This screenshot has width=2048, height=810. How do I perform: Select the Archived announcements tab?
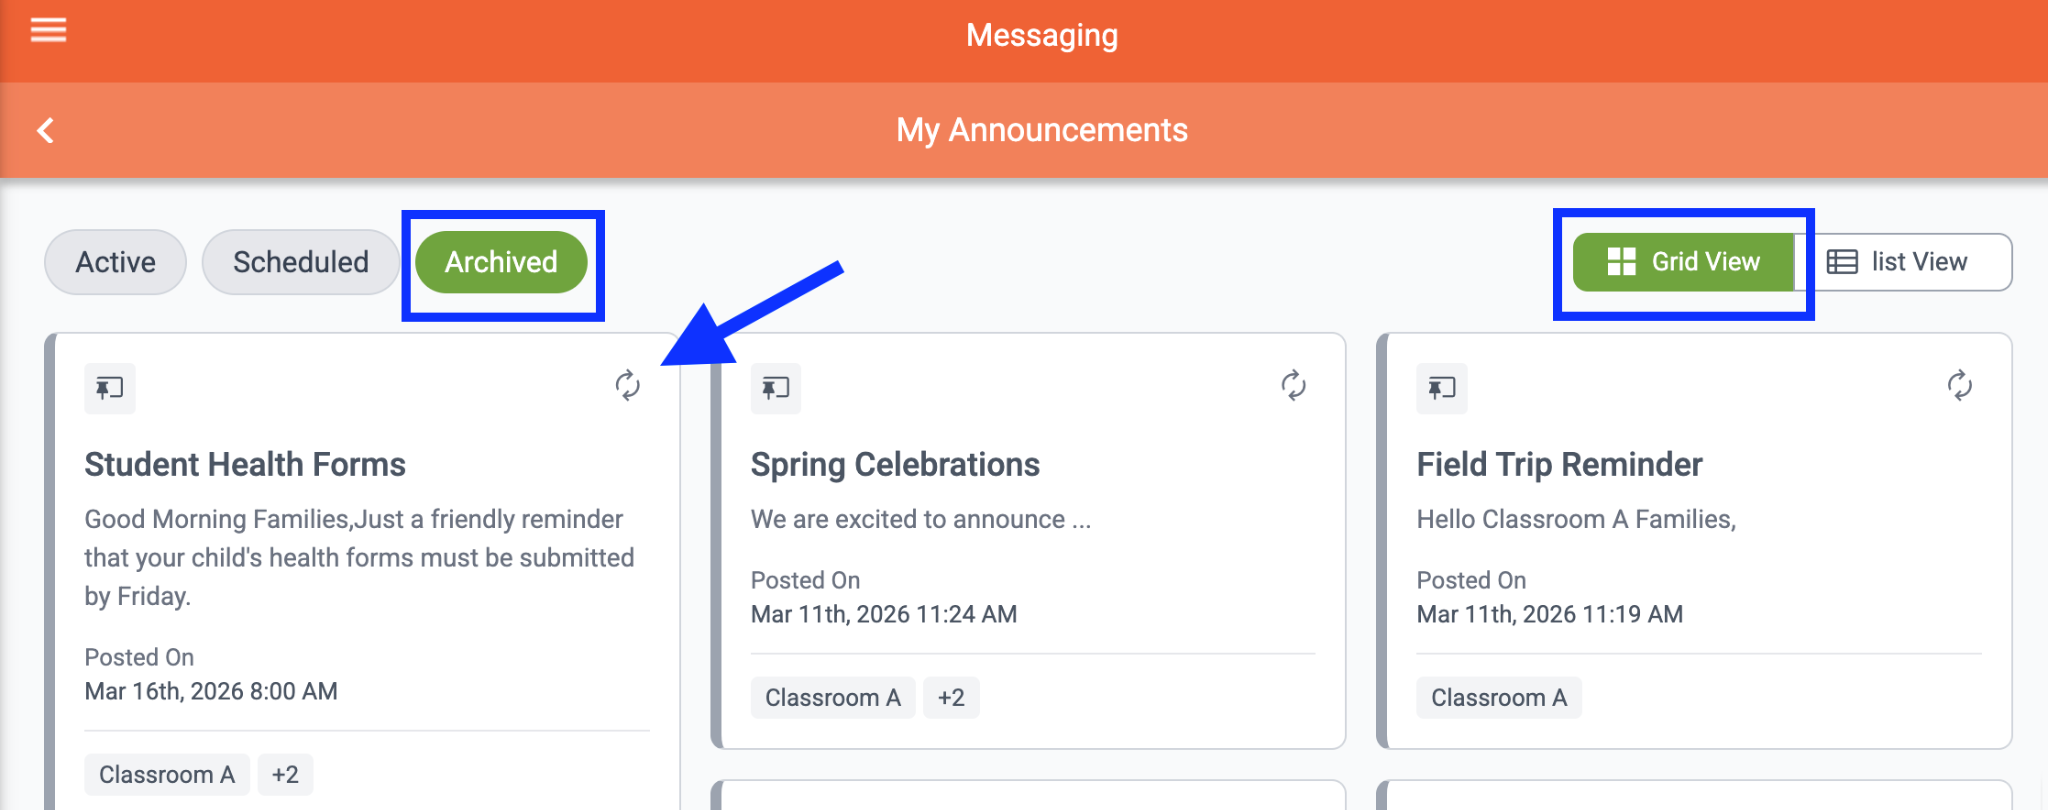501,262
